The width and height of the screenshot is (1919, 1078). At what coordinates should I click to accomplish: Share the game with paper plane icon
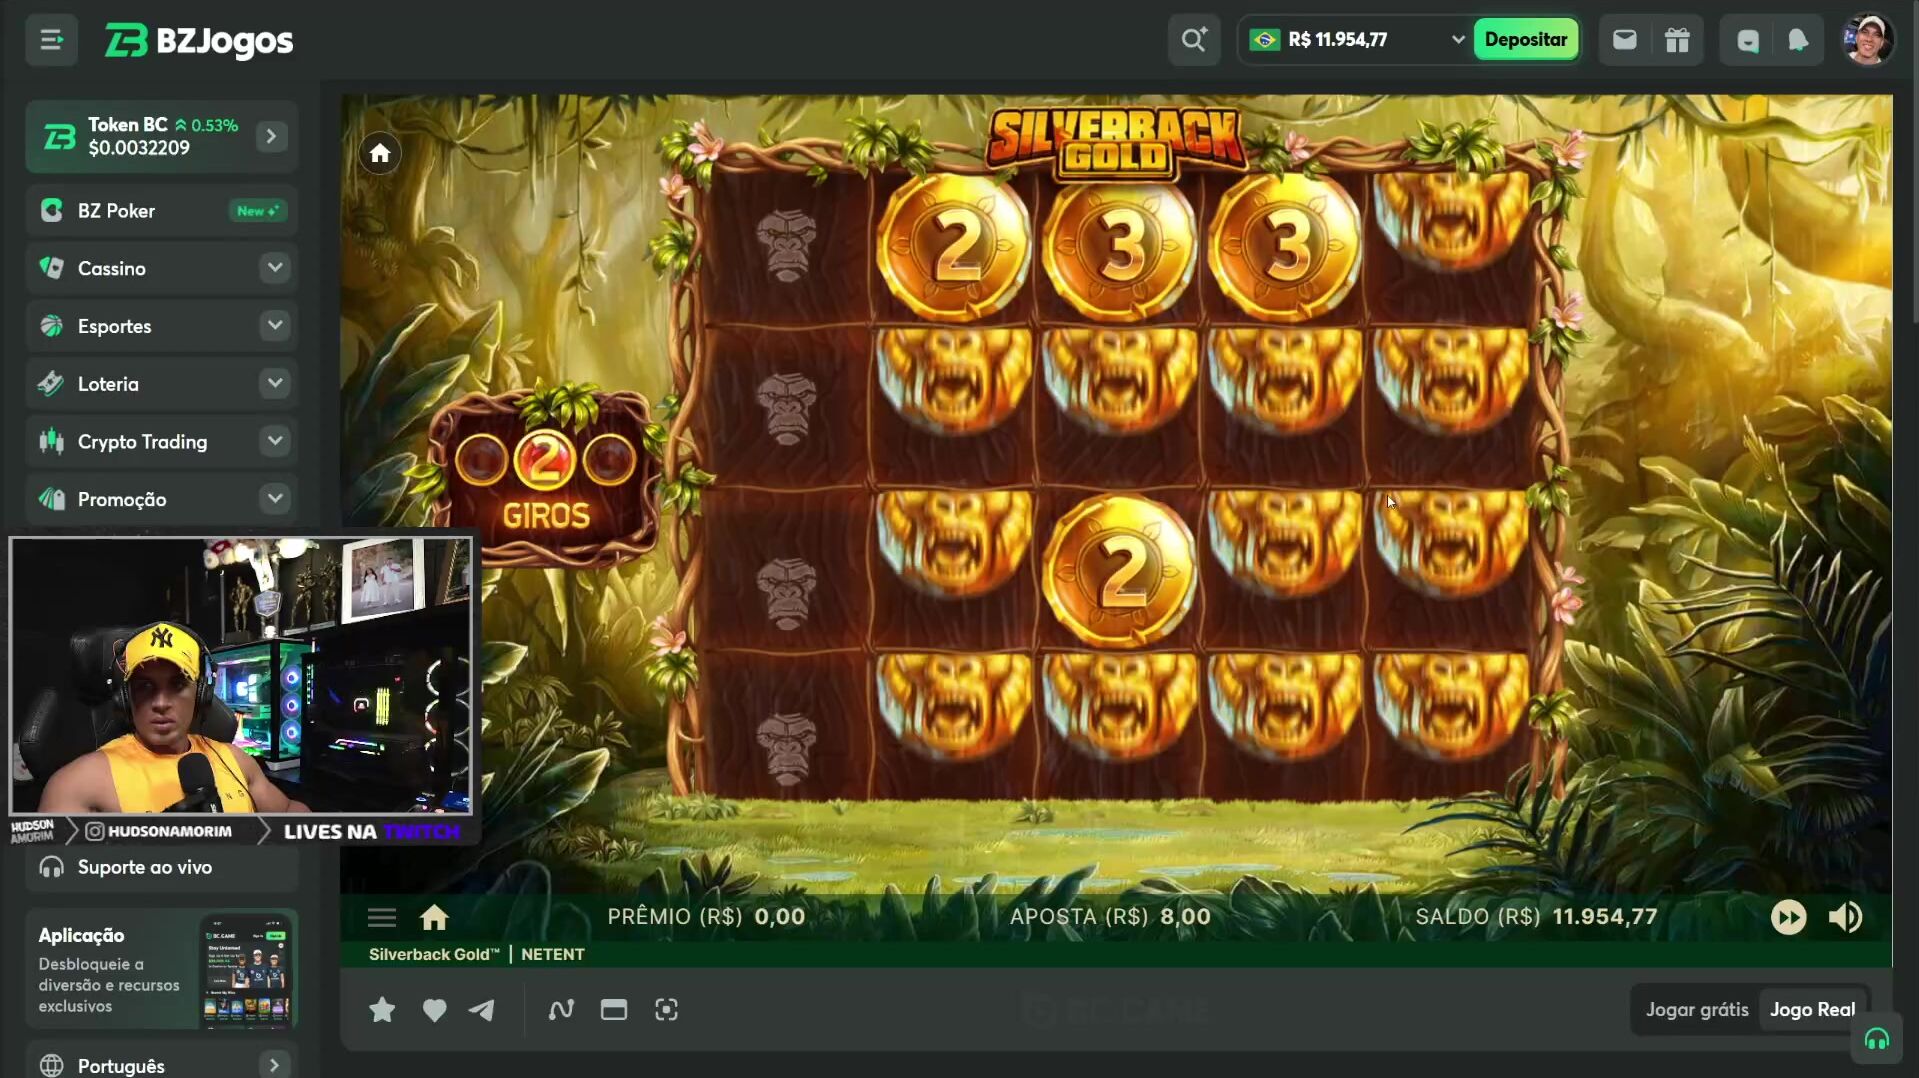(x=482, y=1010)
